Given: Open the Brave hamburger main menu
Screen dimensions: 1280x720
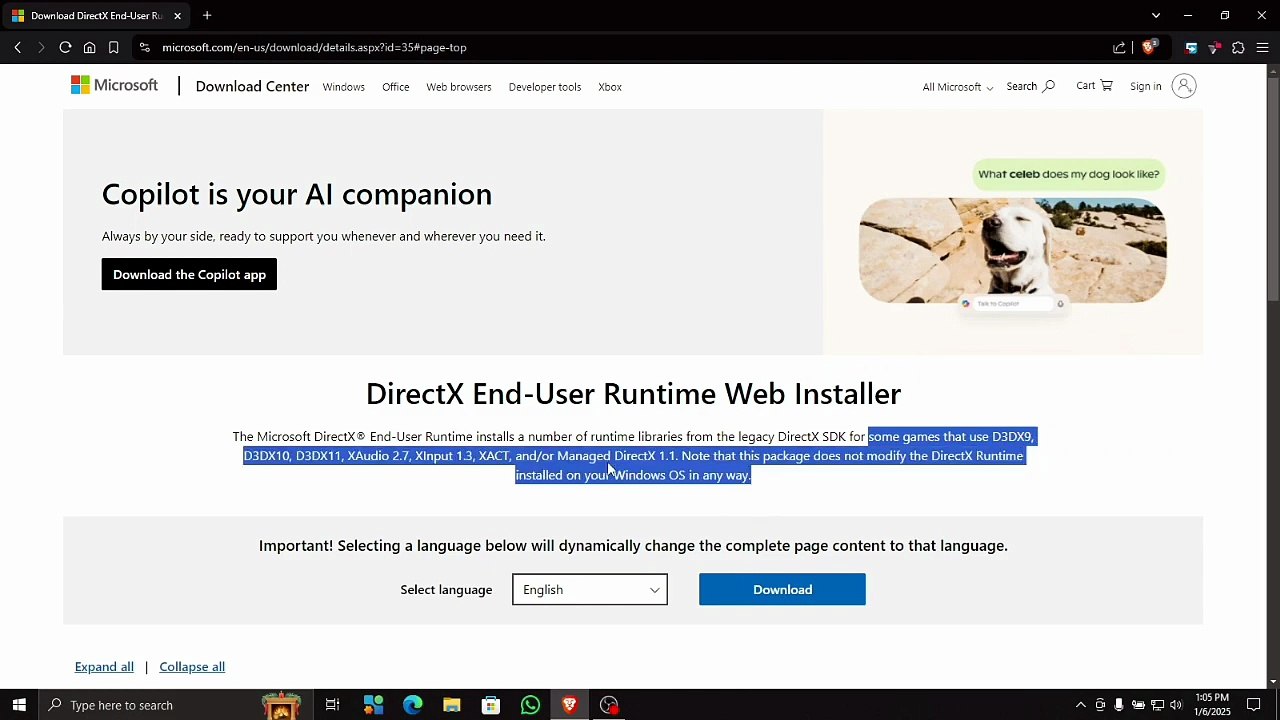Looking at the screenshot, I should (1262, 47).
